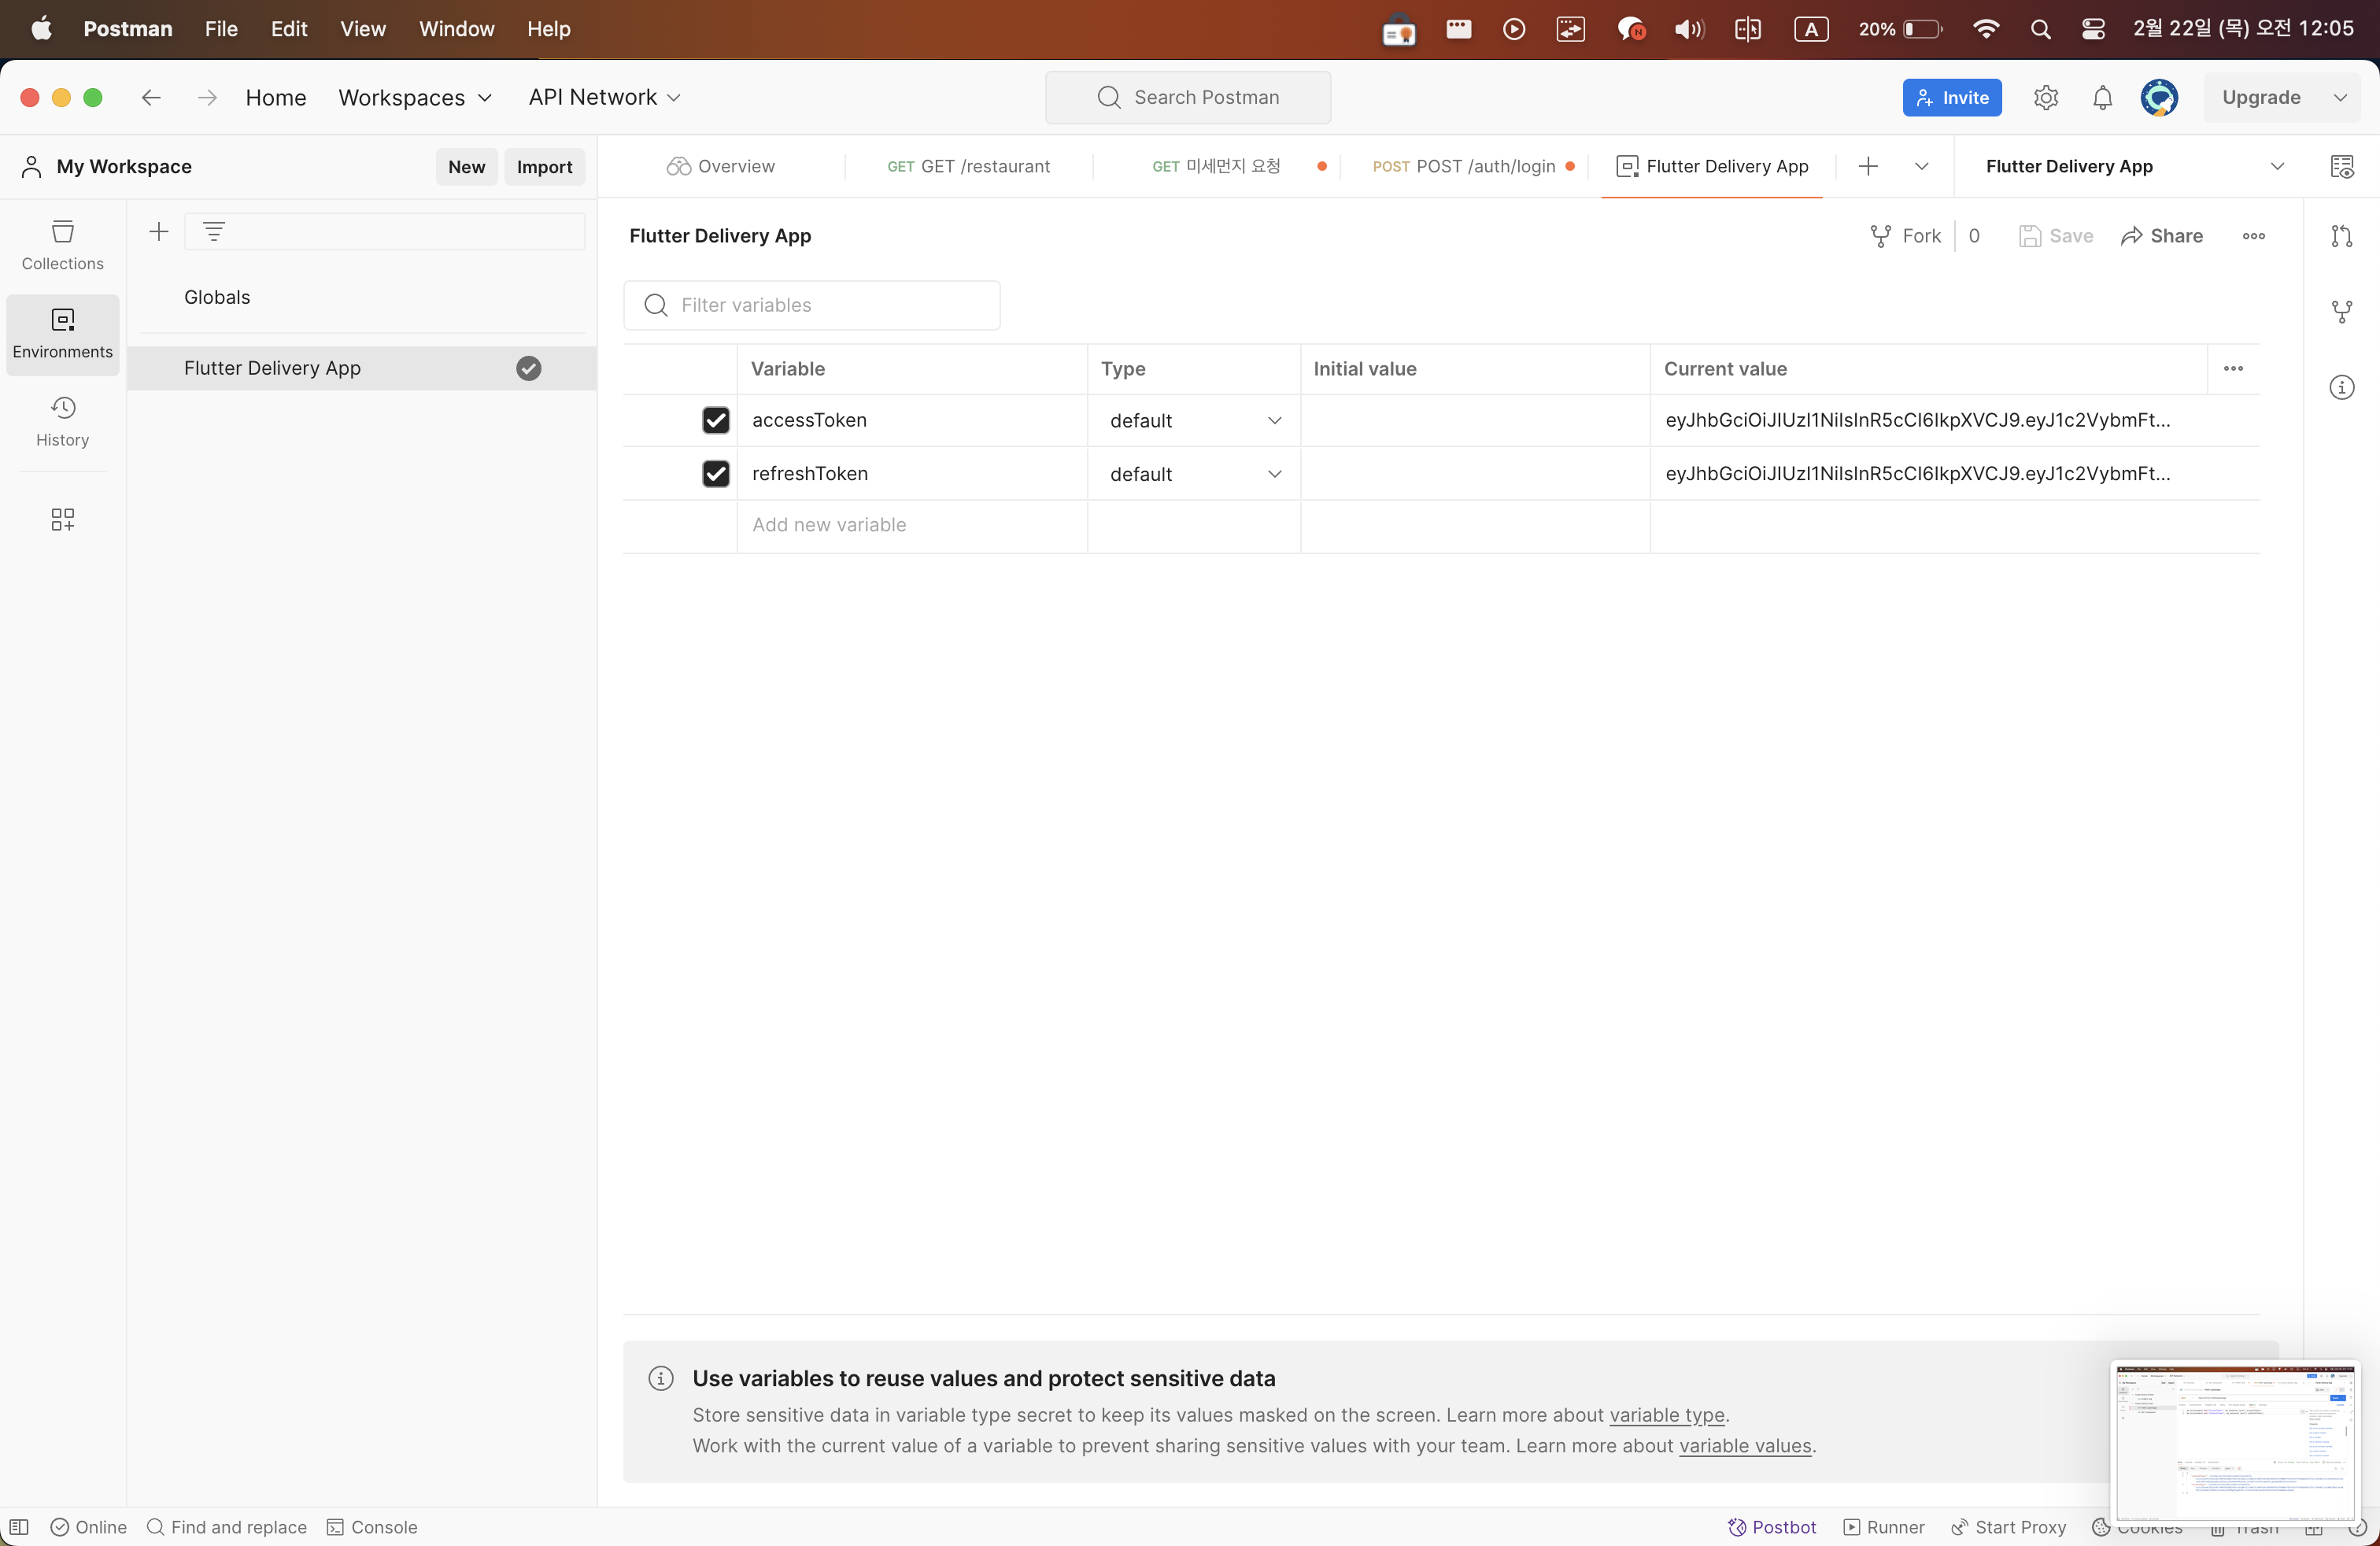Open the File menu
2380x1546 pixels.
tap(221, 29)
